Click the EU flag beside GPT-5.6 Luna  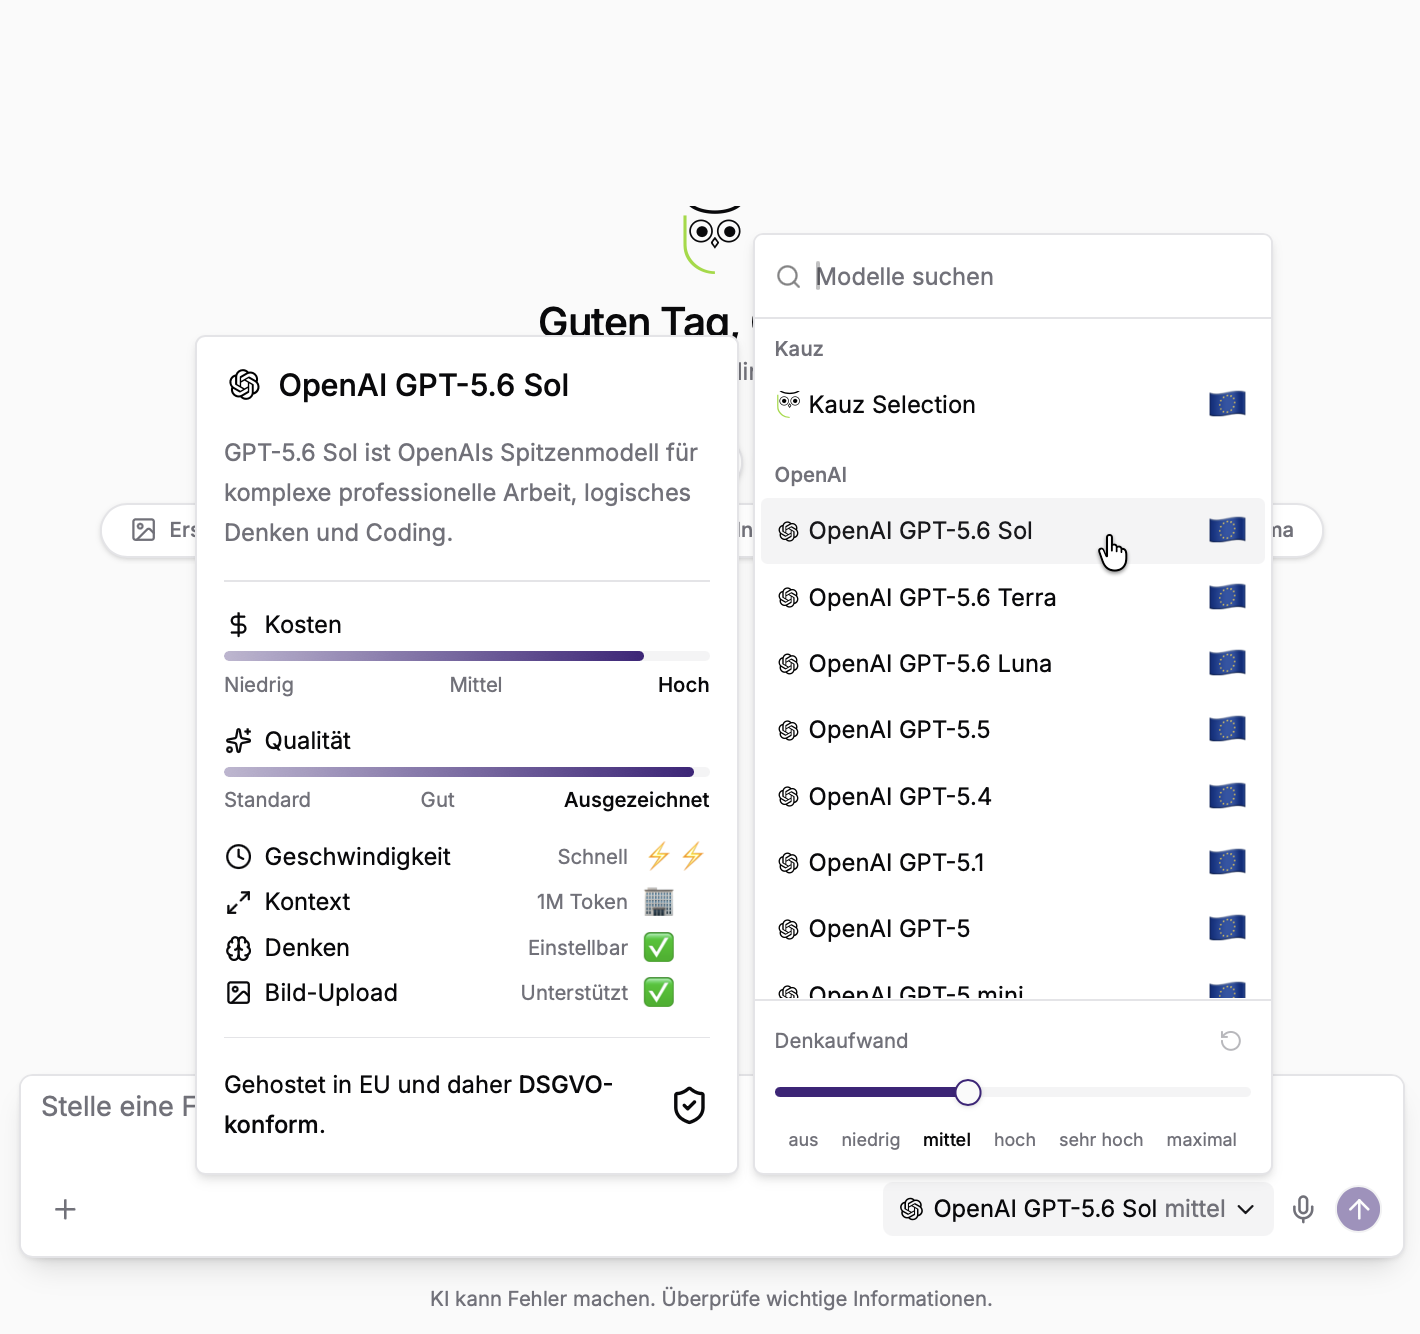click(x=1227, y=663)
